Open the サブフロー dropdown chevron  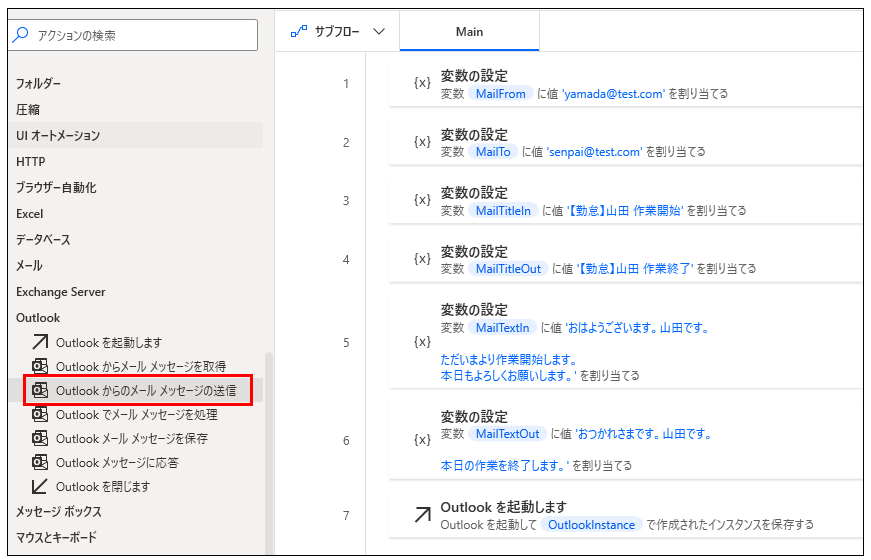click(379, 32)
